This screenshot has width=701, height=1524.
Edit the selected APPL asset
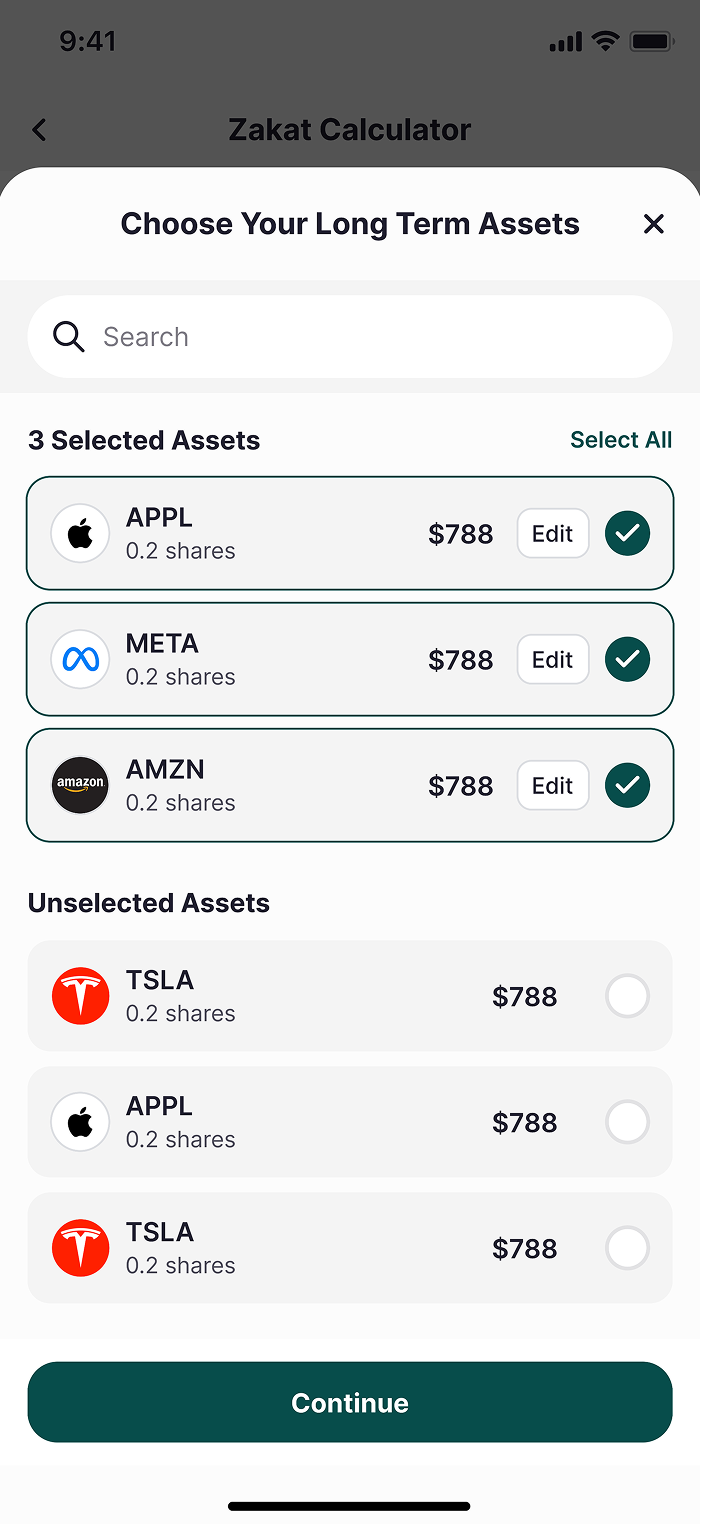(552, 534)
